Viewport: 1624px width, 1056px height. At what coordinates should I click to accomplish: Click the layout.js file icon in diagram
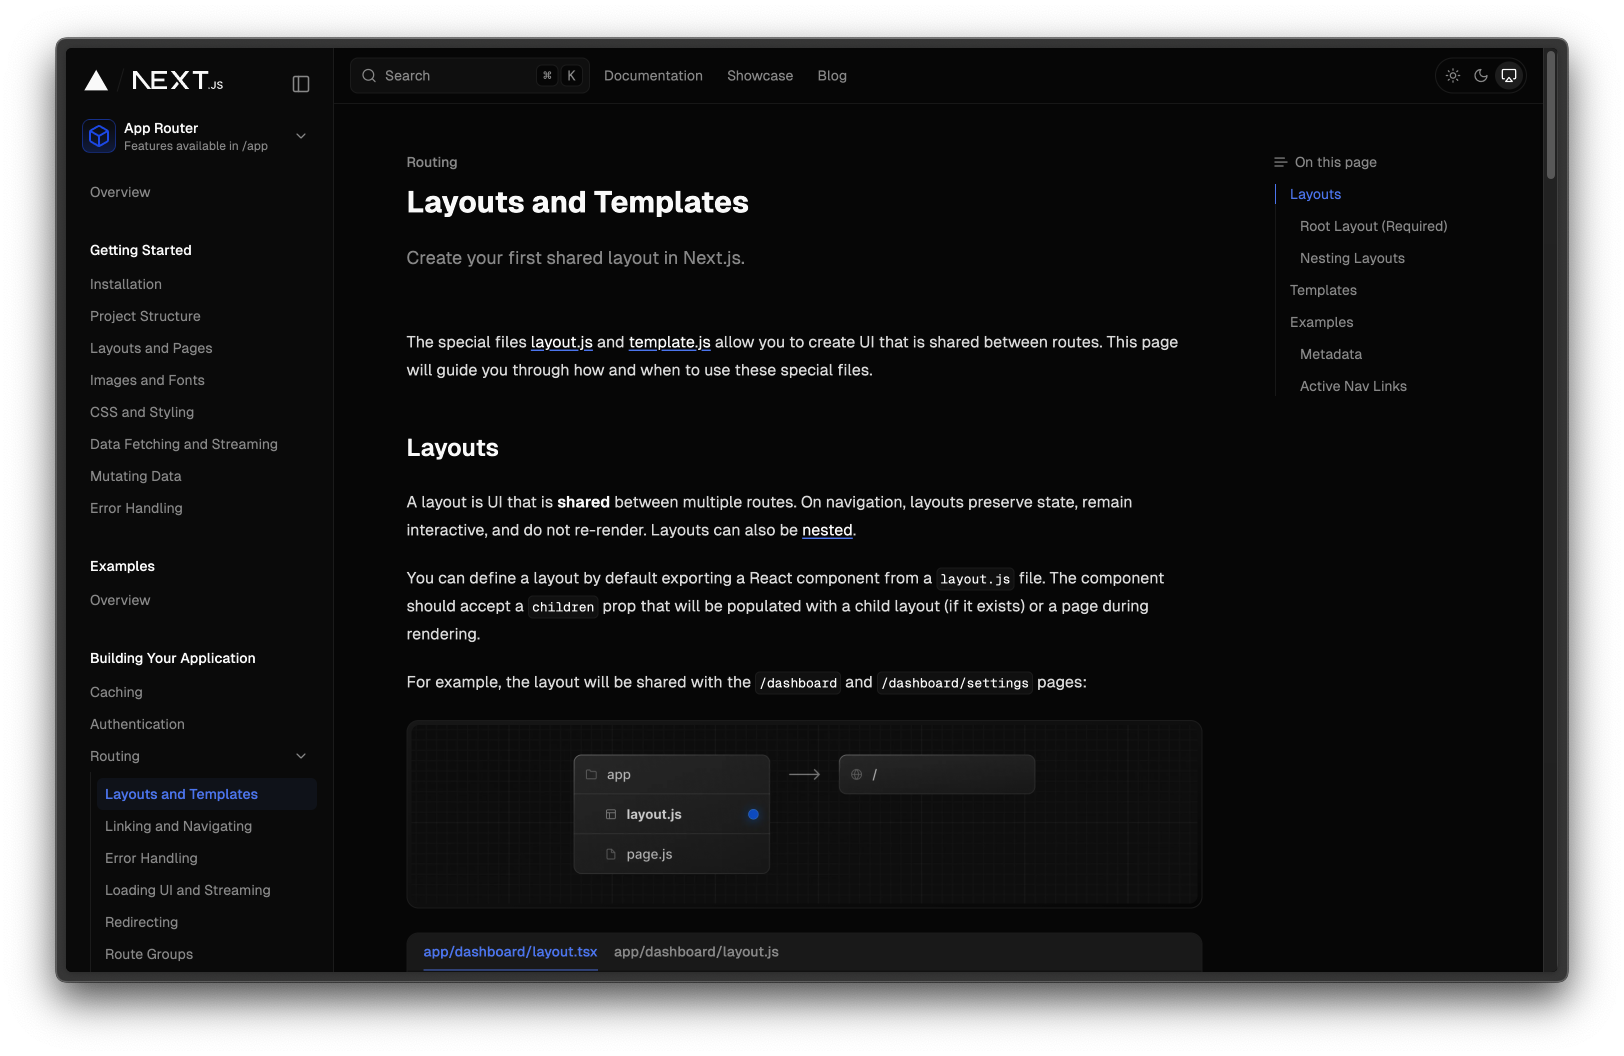(x=611, y=815)
